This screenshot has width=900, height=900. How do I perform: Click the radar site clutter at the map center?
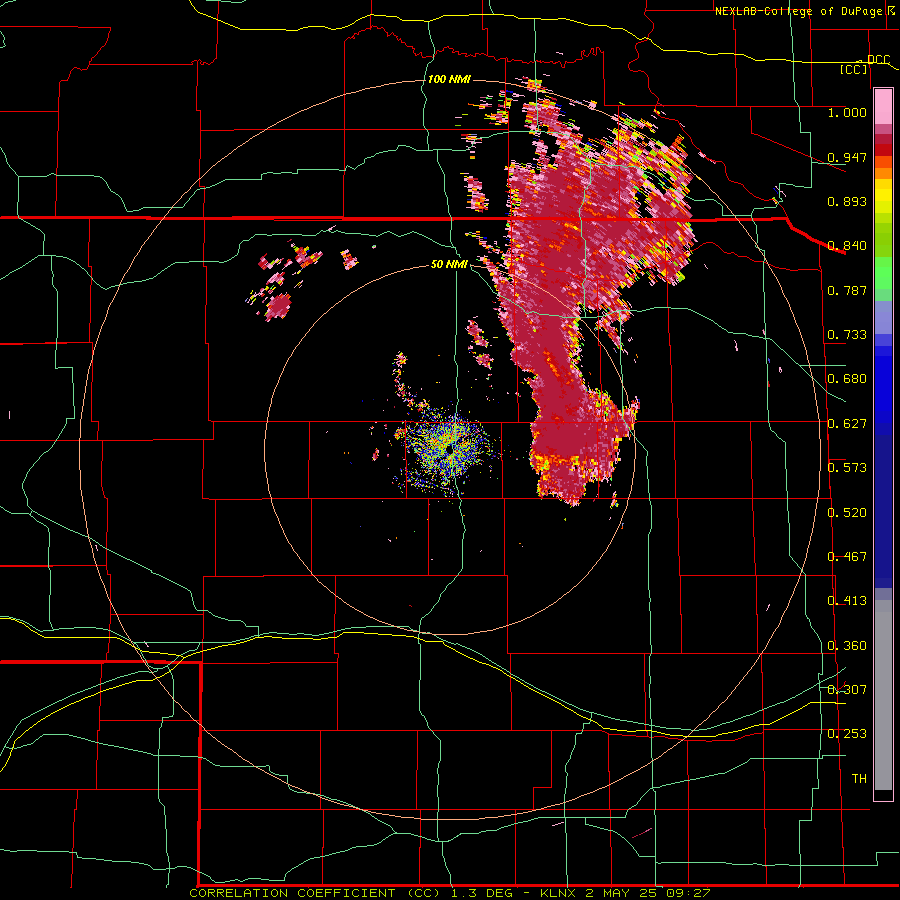coord(448,448)
